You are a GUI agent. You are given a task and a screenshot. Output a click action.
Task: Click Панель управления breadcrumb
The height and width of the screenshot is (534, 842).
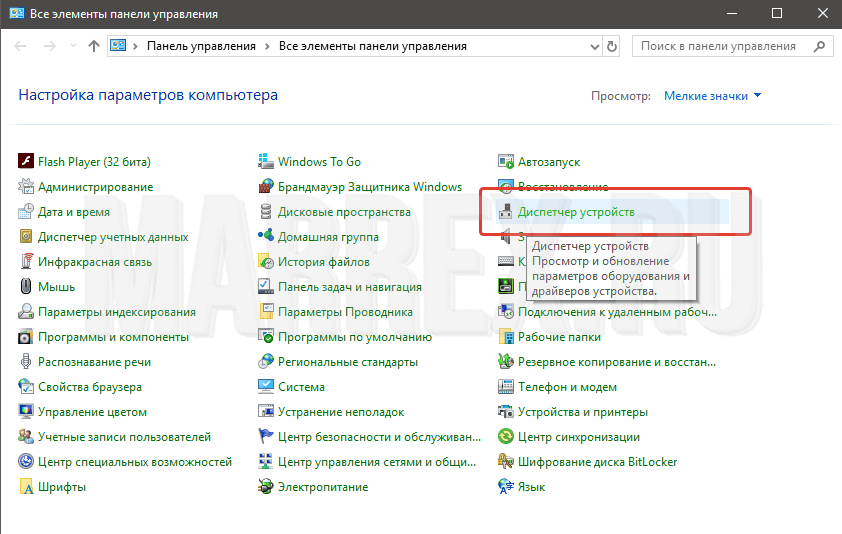[201, 46]
